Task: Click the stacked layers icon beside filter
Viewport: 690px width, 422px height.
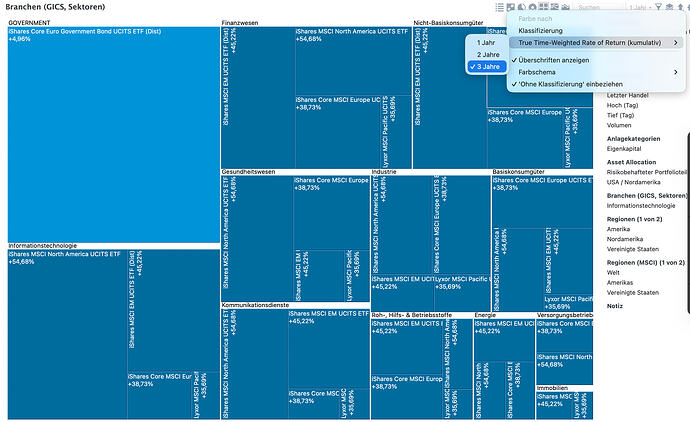Action: [x=669, y=7]
